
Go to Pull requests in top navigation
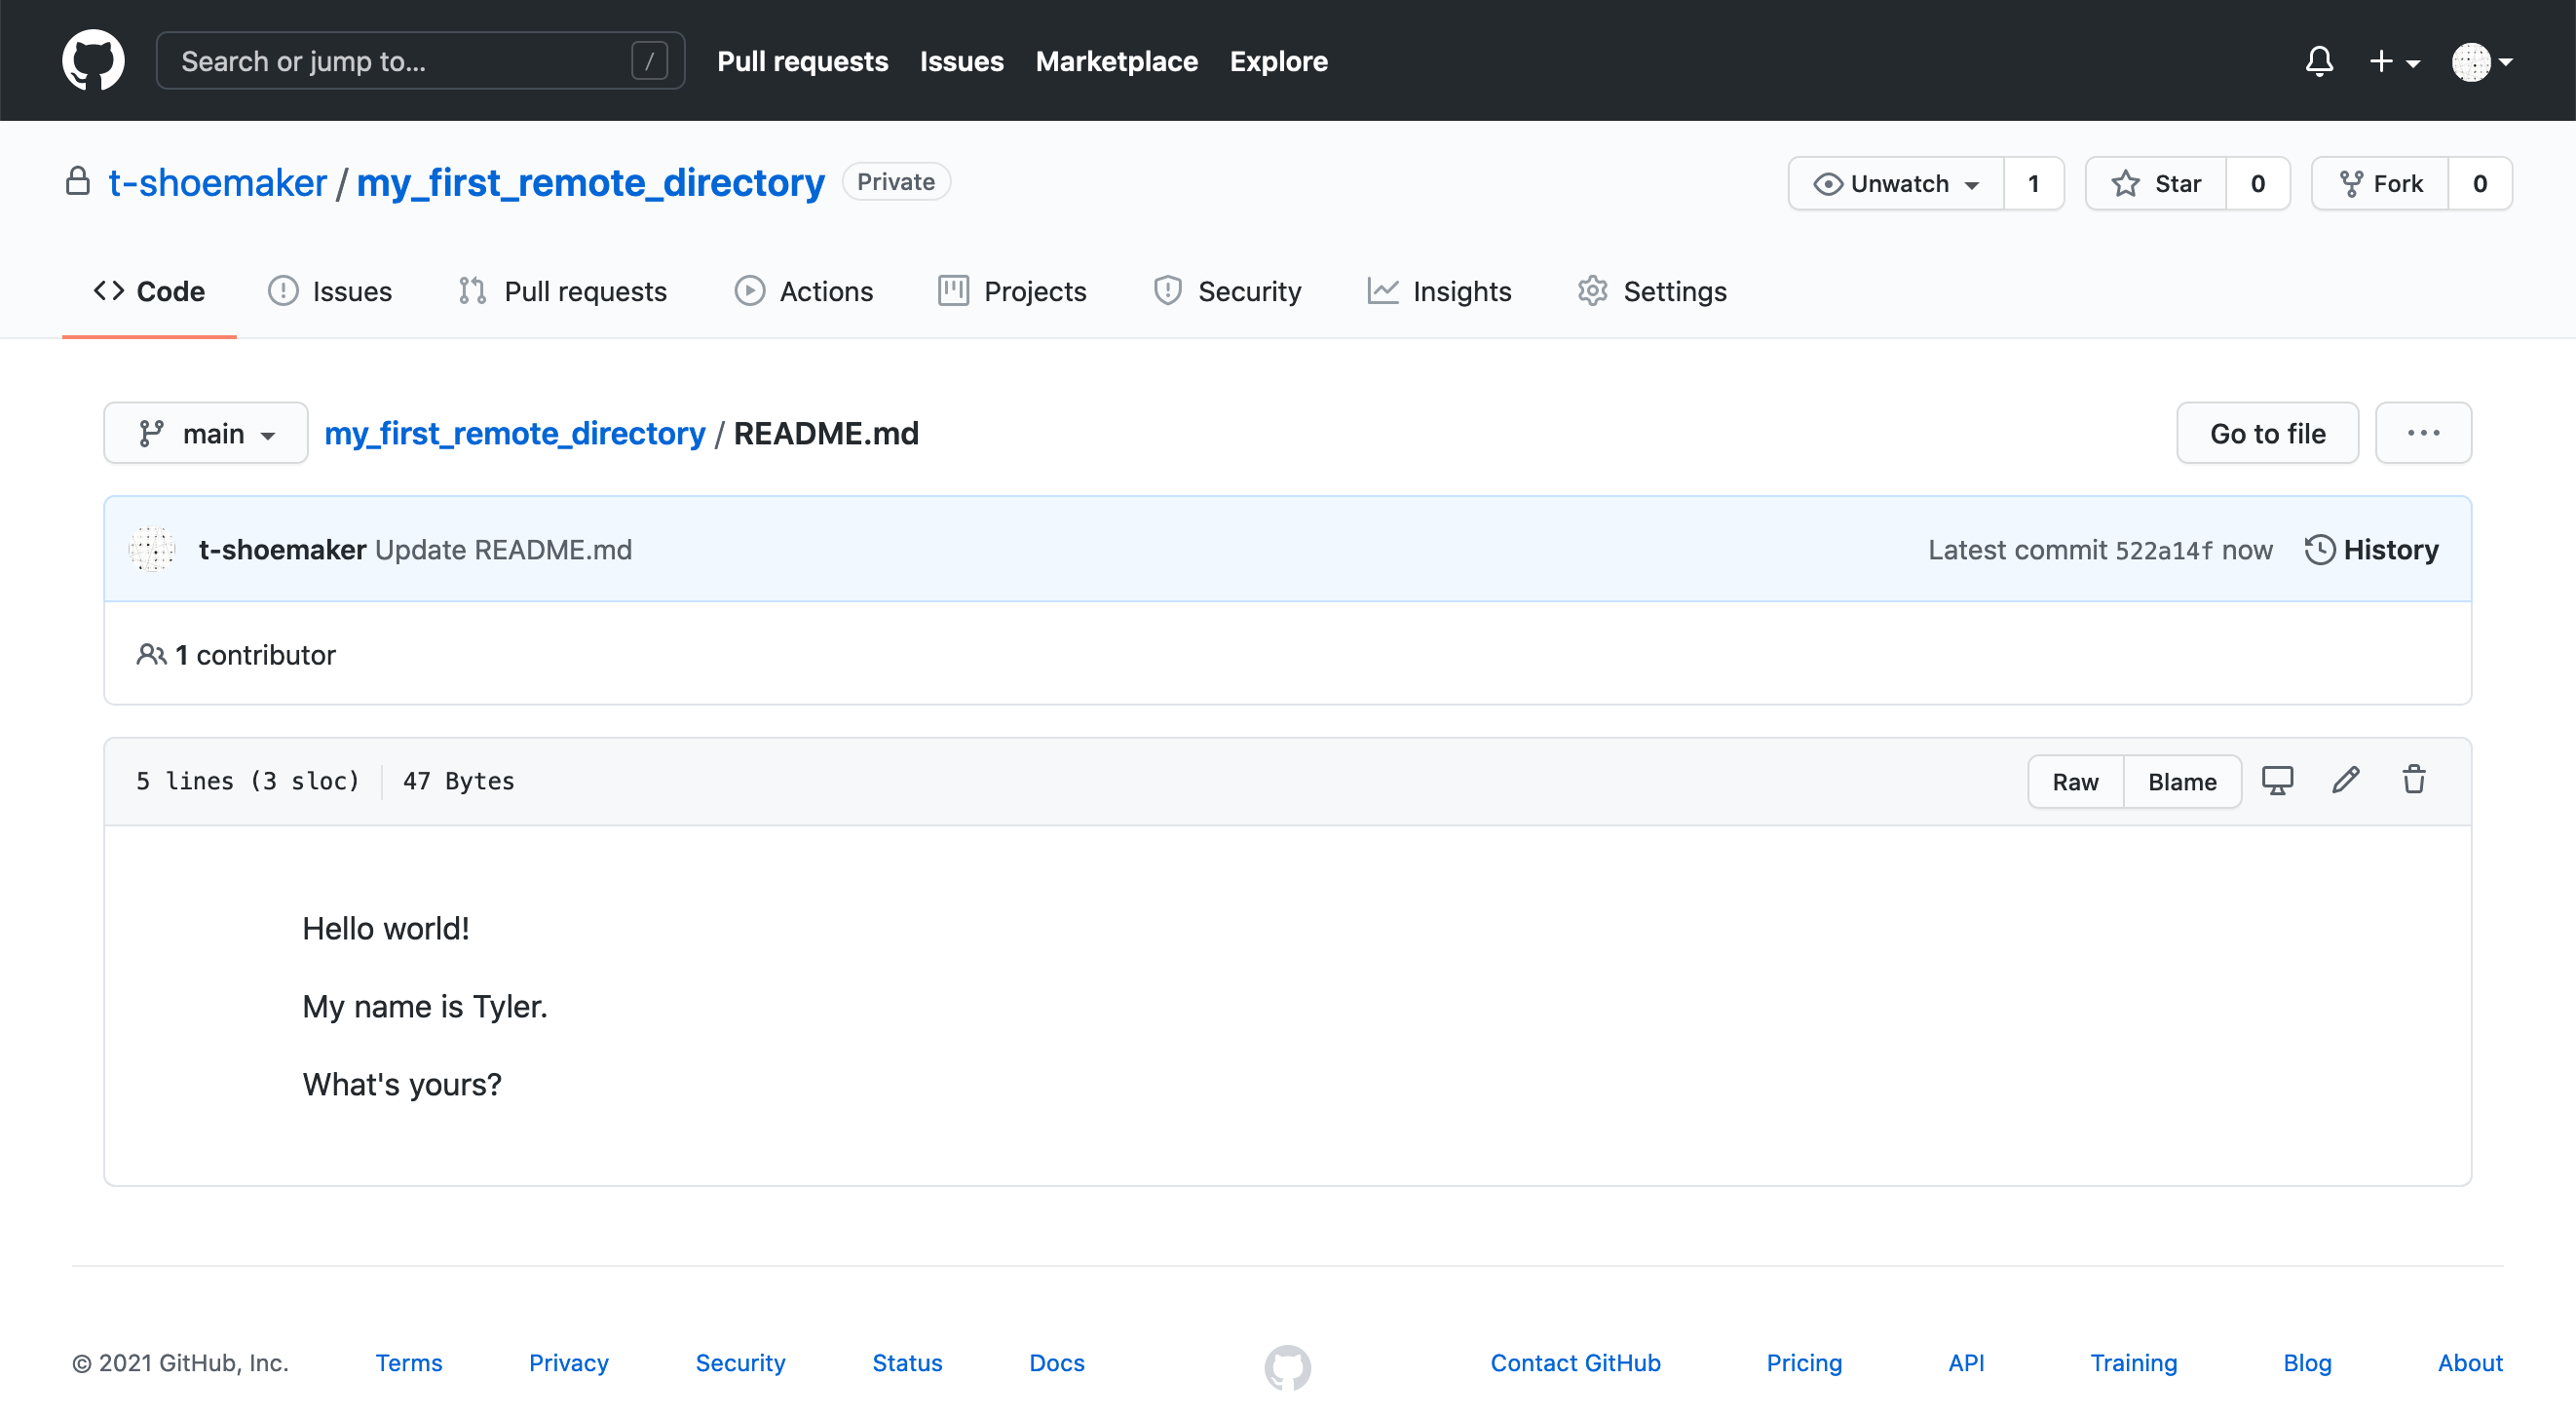click(x=802, y=61)
